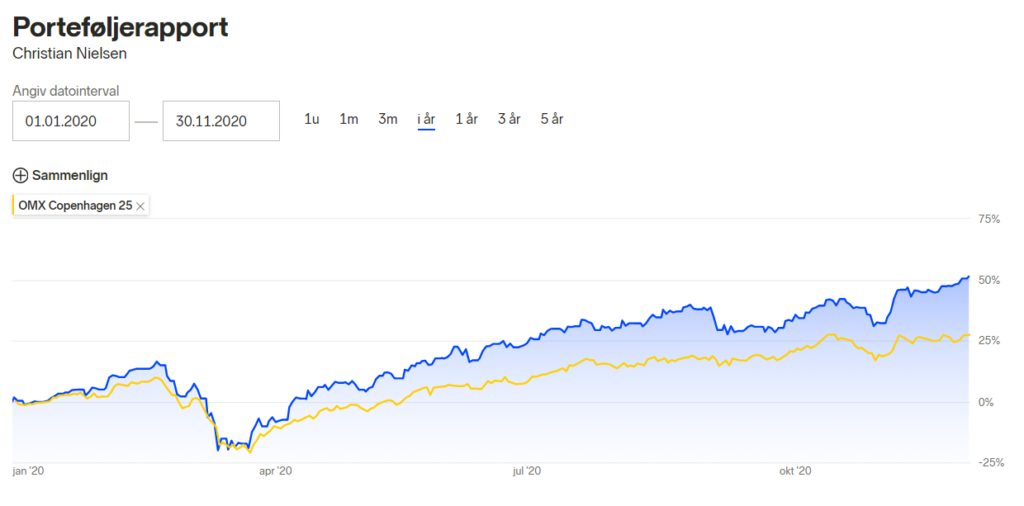Click the Porteføljerapport heading
The height and width of the screenshot is (506, 1024).
click(120, 28)
